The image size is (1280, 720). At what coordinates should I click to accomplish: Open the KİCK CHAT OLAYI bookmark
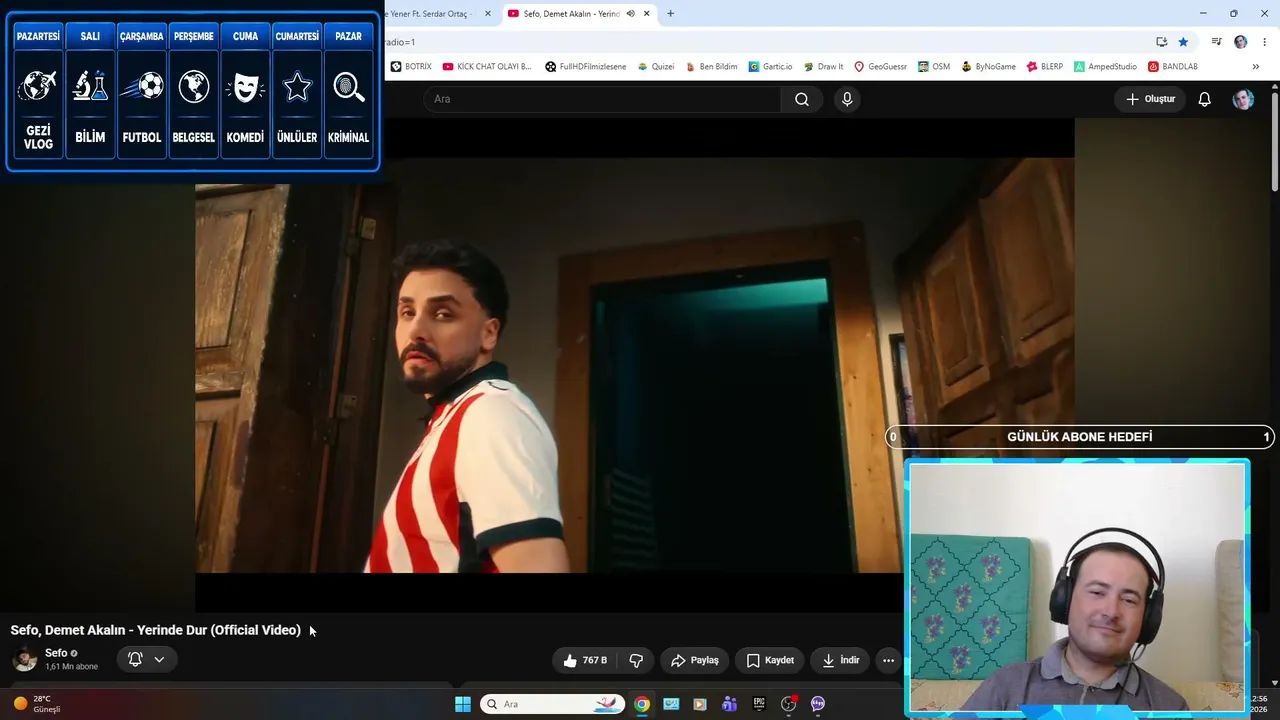pyautogui.click(x=487, y=67)
